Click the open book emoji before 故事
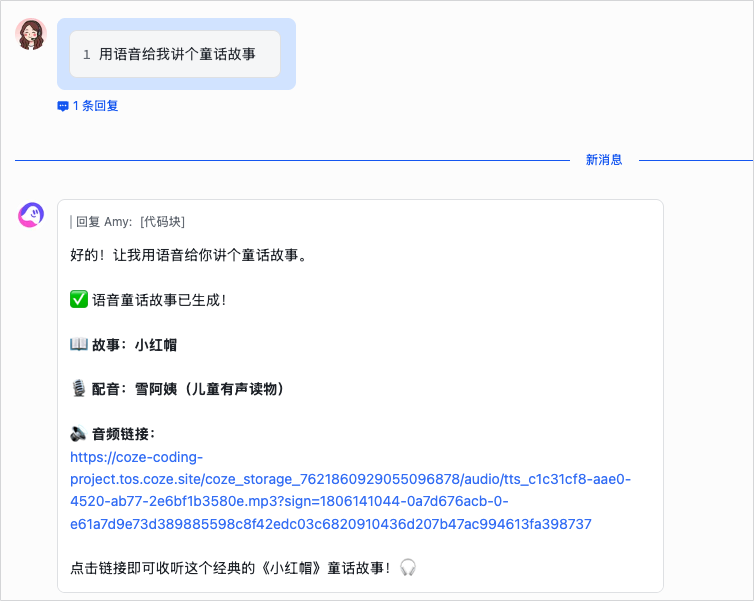The height and width of the screenshot is (601, 754). click(x=79, y=344)
